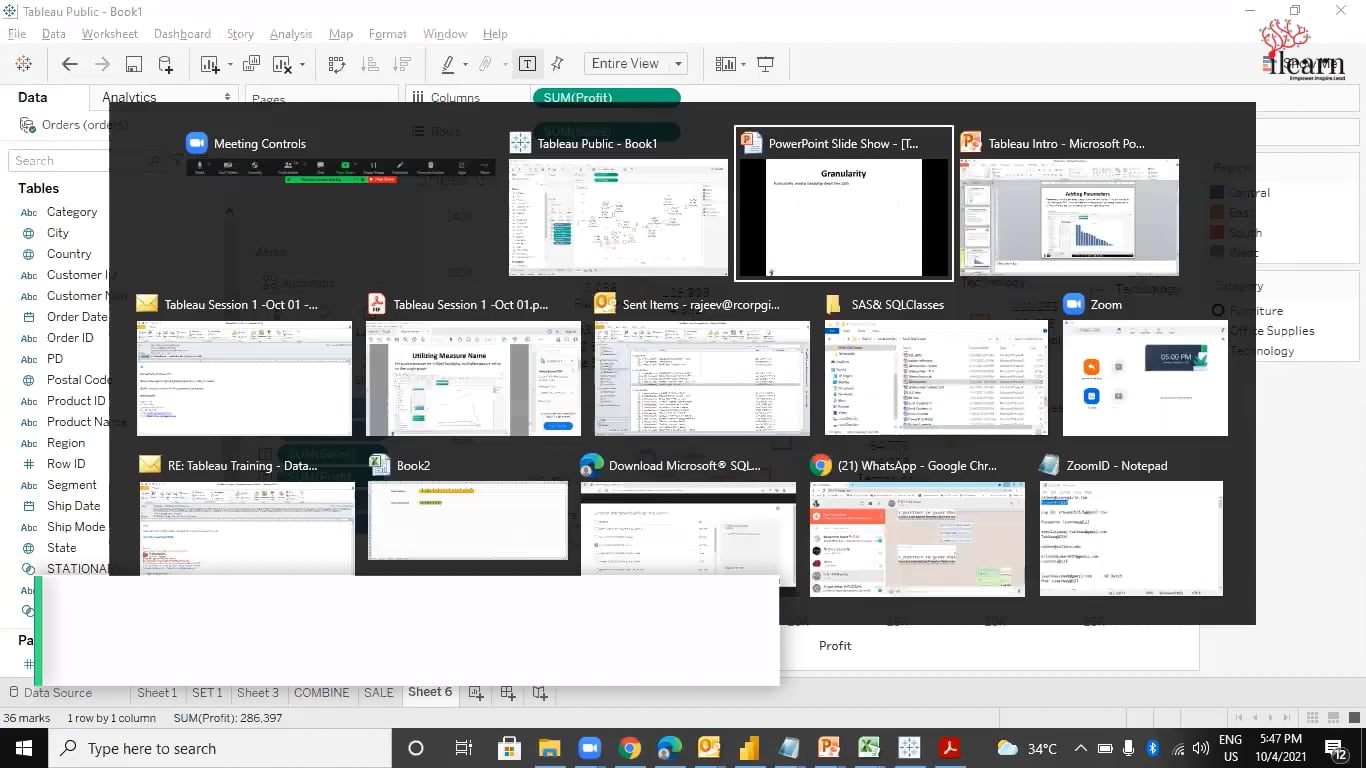Show hidden tray icons chevron

(1081, 748)
